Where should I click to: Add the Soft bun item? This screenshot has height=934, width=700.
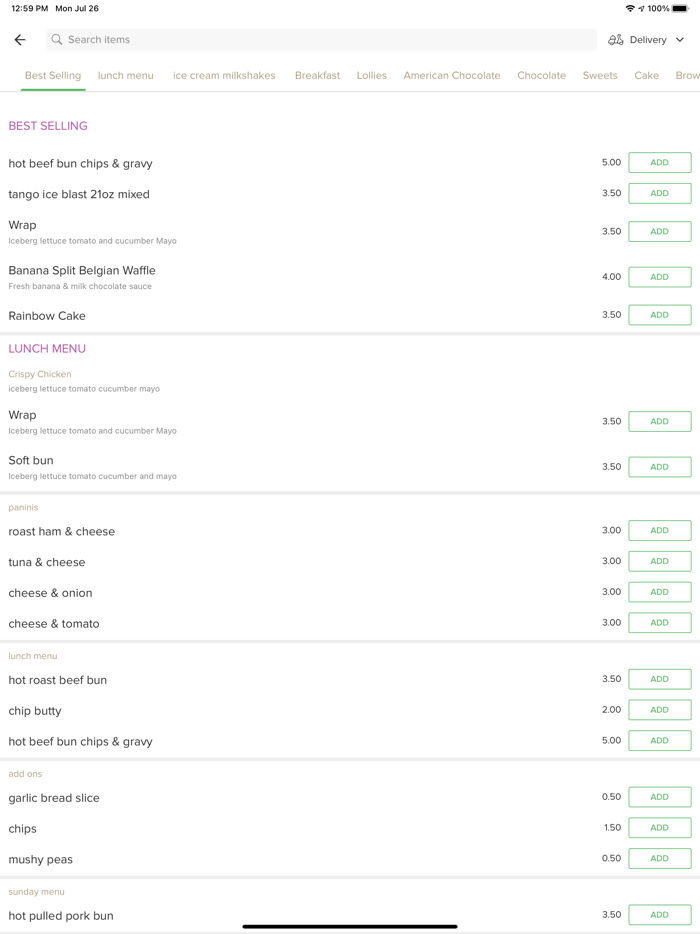[x=659, y=467]
